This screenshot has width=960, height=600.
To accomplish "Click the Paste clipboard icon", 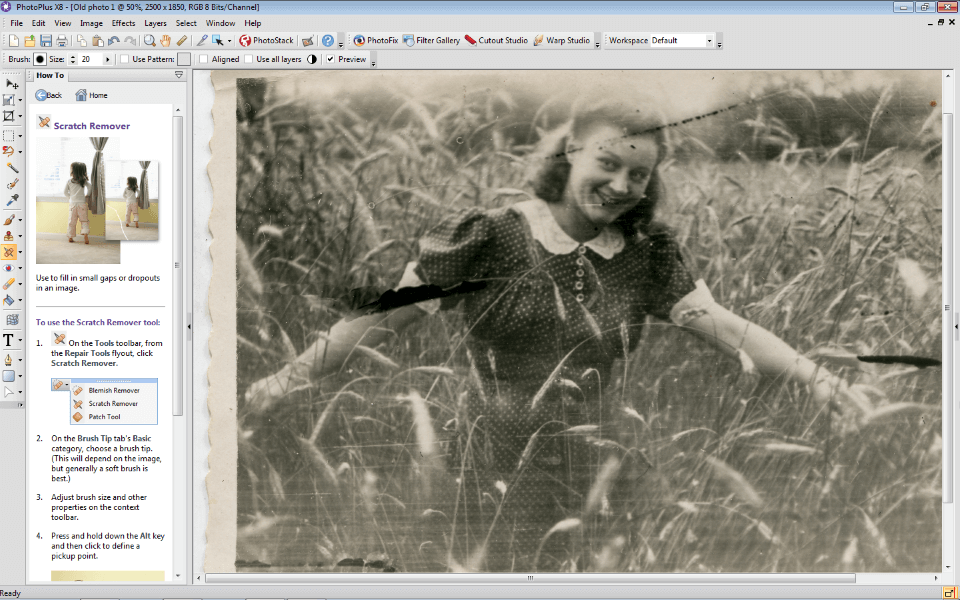I will point(97,41).
